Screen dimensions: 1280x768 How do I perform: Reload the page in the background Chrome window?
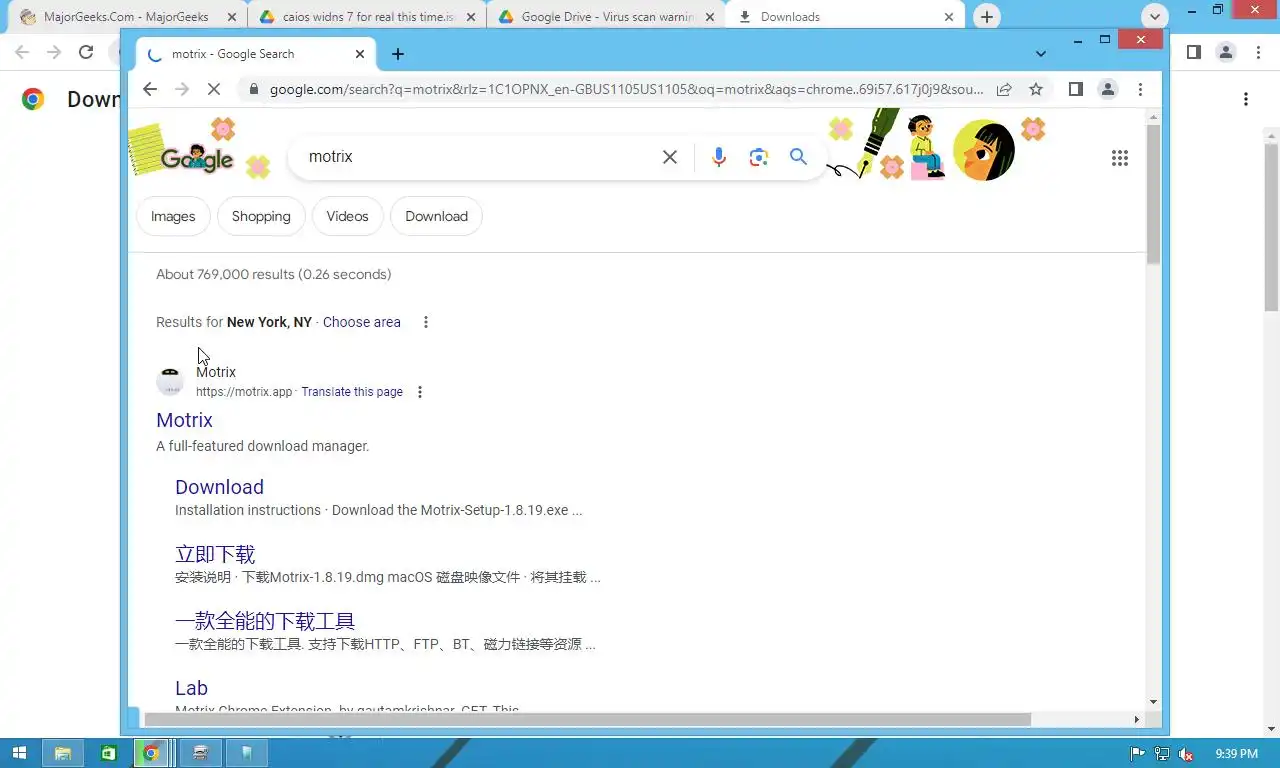click(x=86, y=52)
